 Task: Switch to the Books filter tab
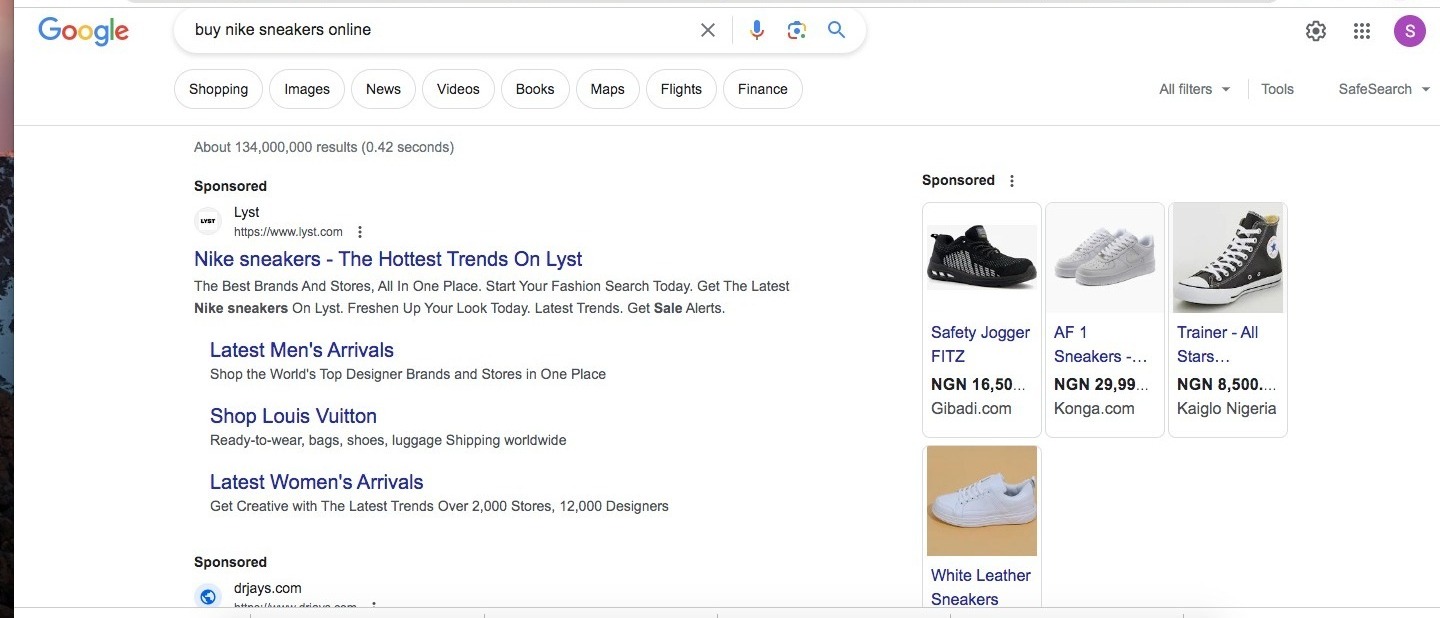tap(535, 89)
